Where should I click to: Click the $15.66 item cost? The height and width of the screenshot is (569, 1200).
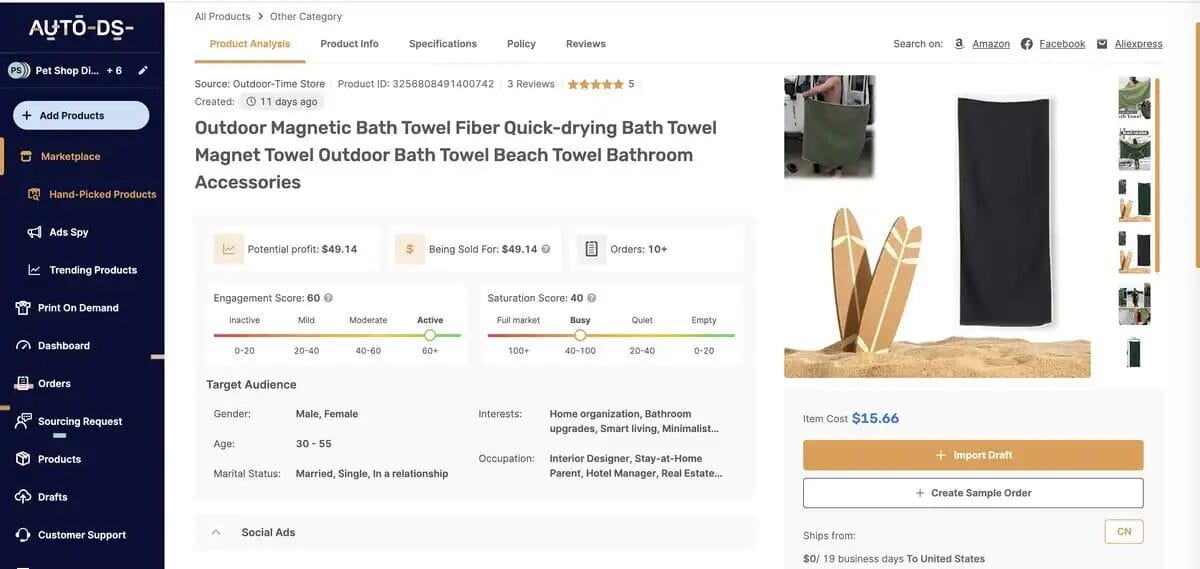point(875,418)
